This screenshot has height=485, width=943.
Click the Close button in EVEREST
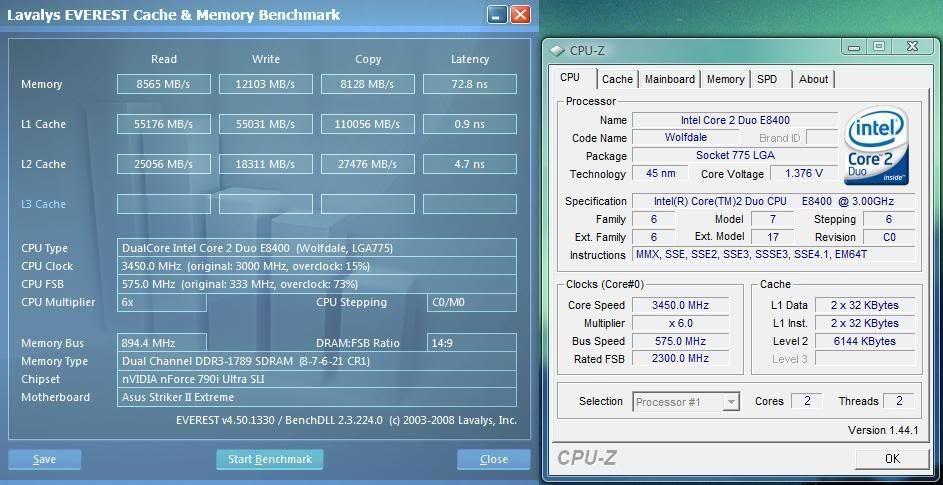(x=493, y=459)
